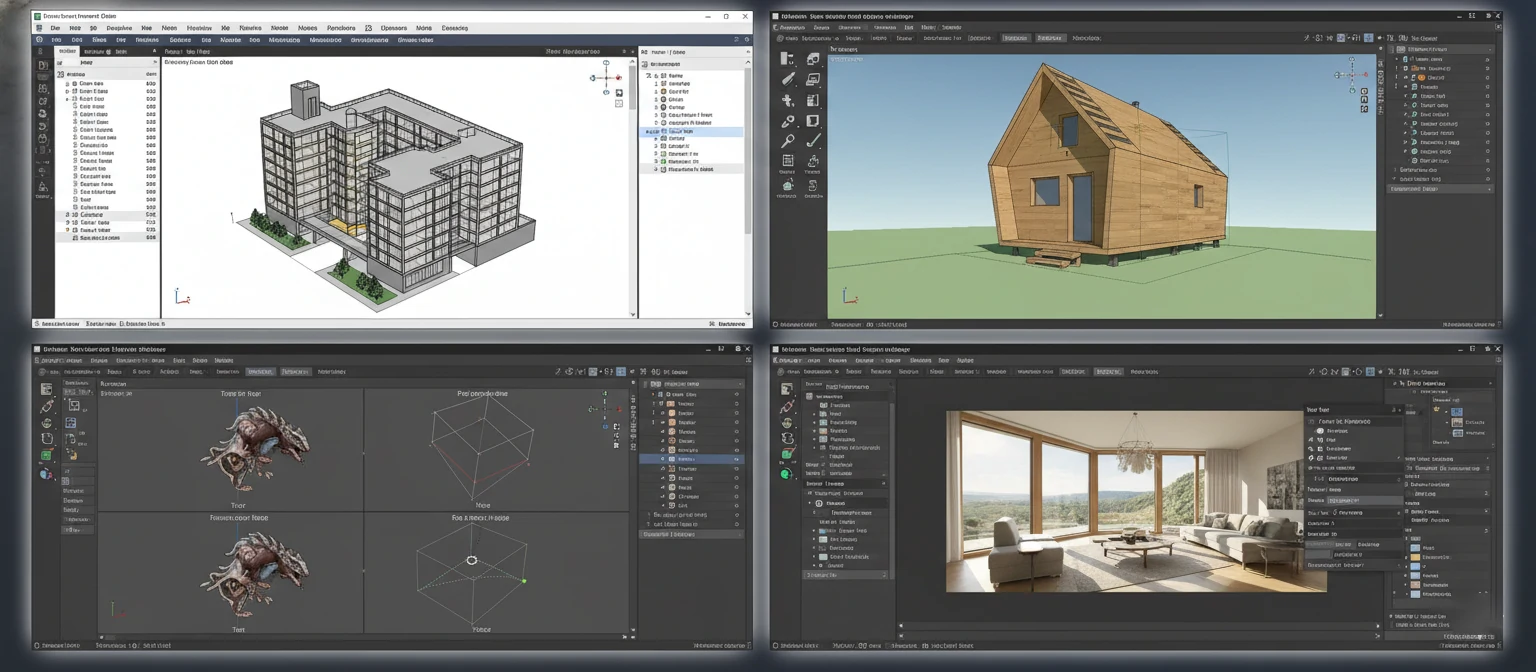Image resolution: width=1536 pixels, height=672 pixels.
Task: Select the eyedropper tool in the cabin app toolbar
Action: point(788,120)
